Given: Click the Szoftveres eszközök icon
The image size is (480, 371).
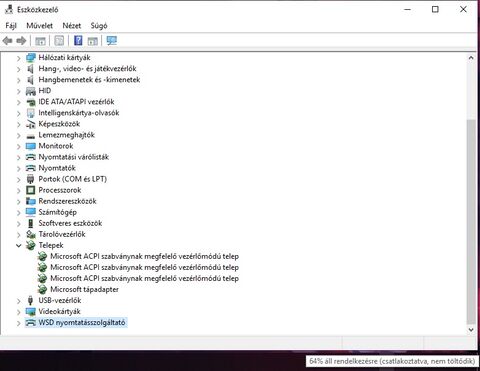Looking at the screenshot, I should coord(31,223).
